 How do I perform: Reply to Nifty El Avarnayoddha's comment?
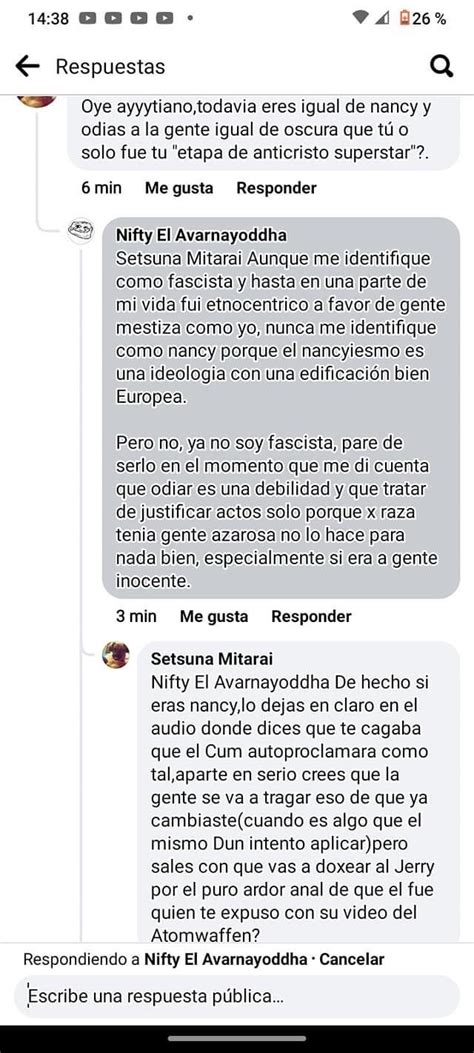point(311,616)
